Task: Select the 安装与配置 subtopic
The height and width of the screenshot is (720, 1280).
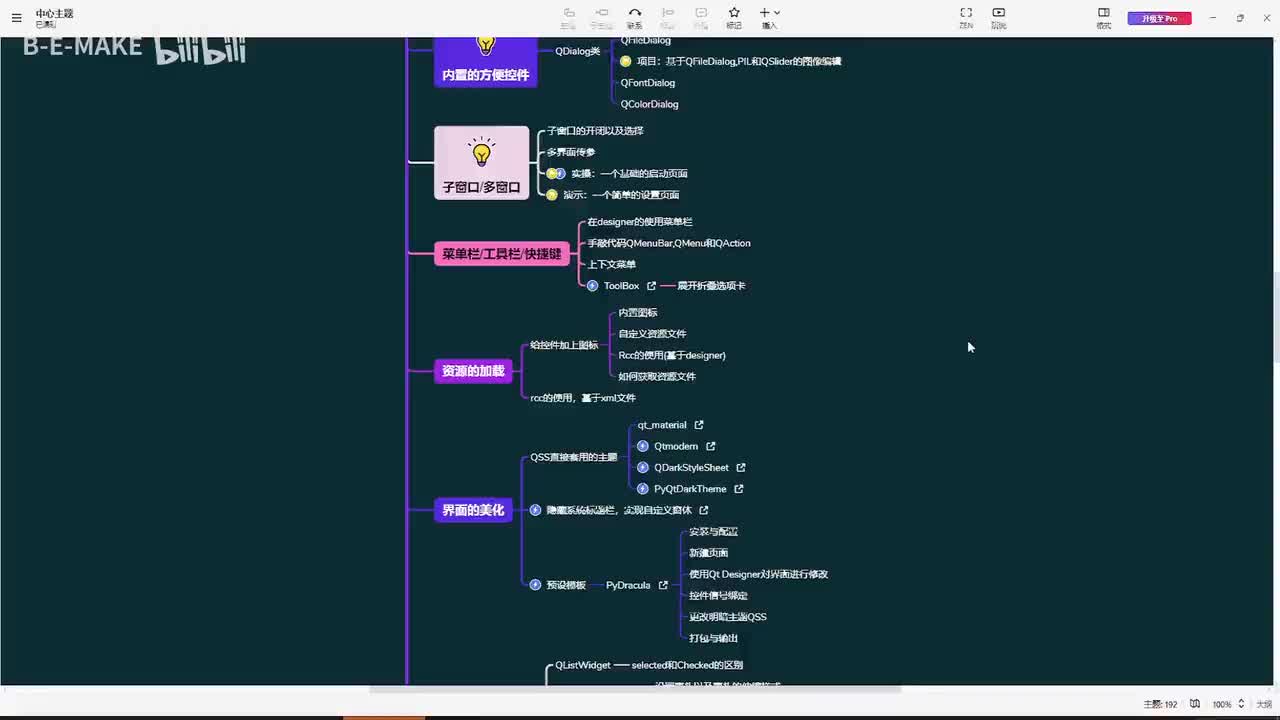Action: pyautogui.click(x=714, y=532)
